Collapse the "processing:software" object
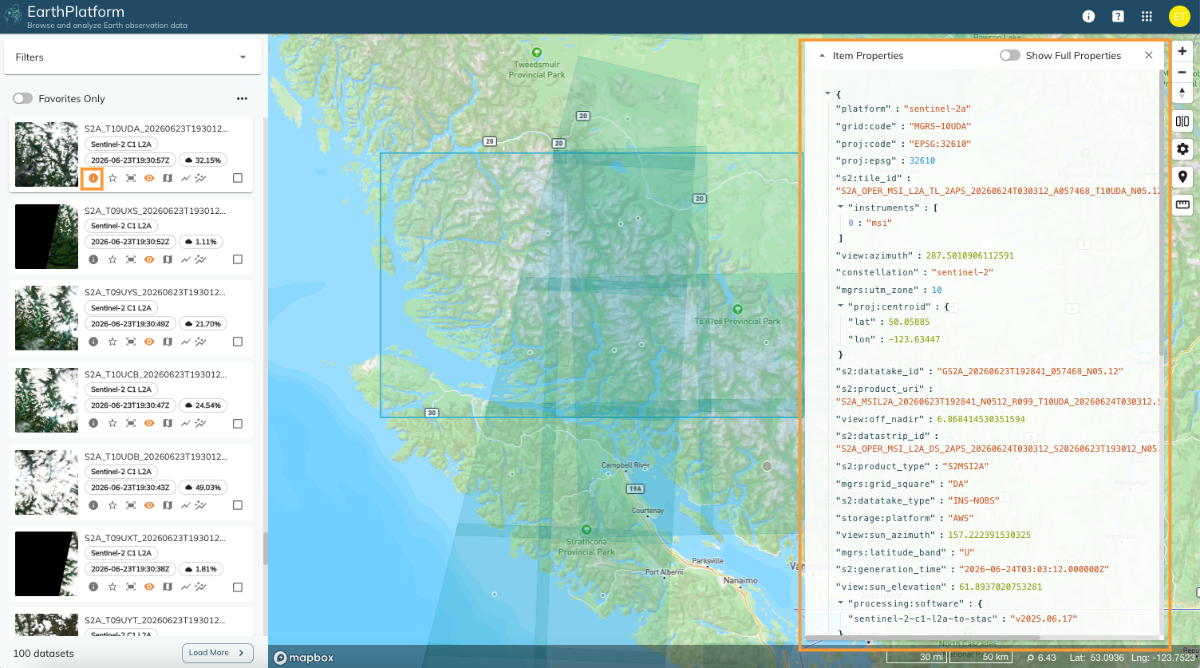The width and height of the screenshot is (1200, 668). coord(841,603)
